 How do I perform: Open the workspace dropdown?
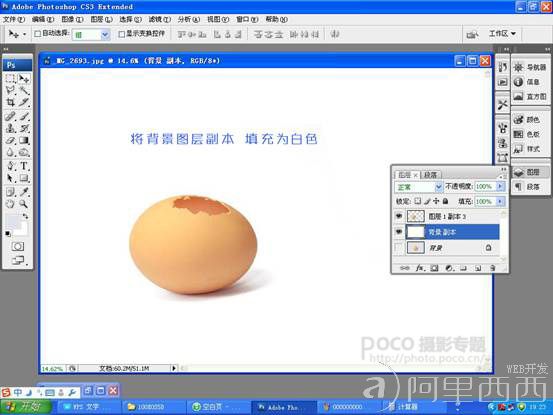(x=502, y=34)
